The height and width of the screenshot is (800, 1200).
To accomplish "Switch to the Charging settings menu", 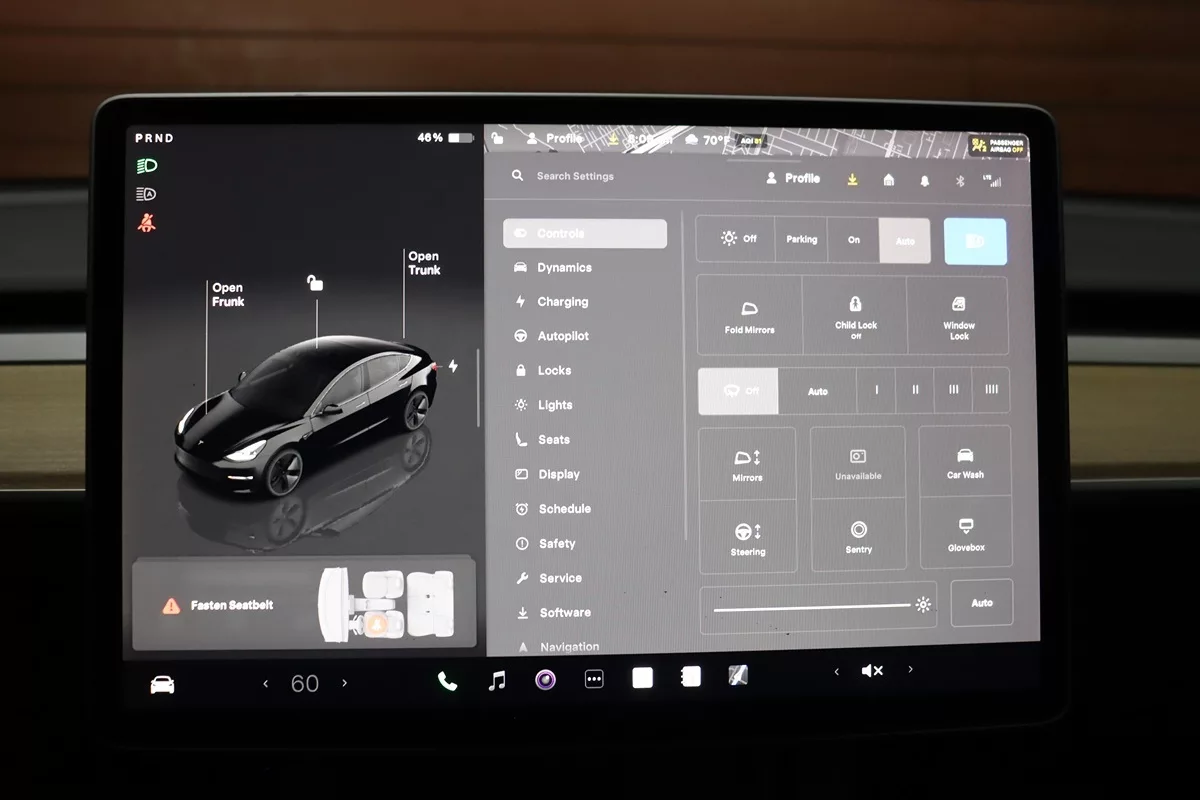I will coord(562,302).
